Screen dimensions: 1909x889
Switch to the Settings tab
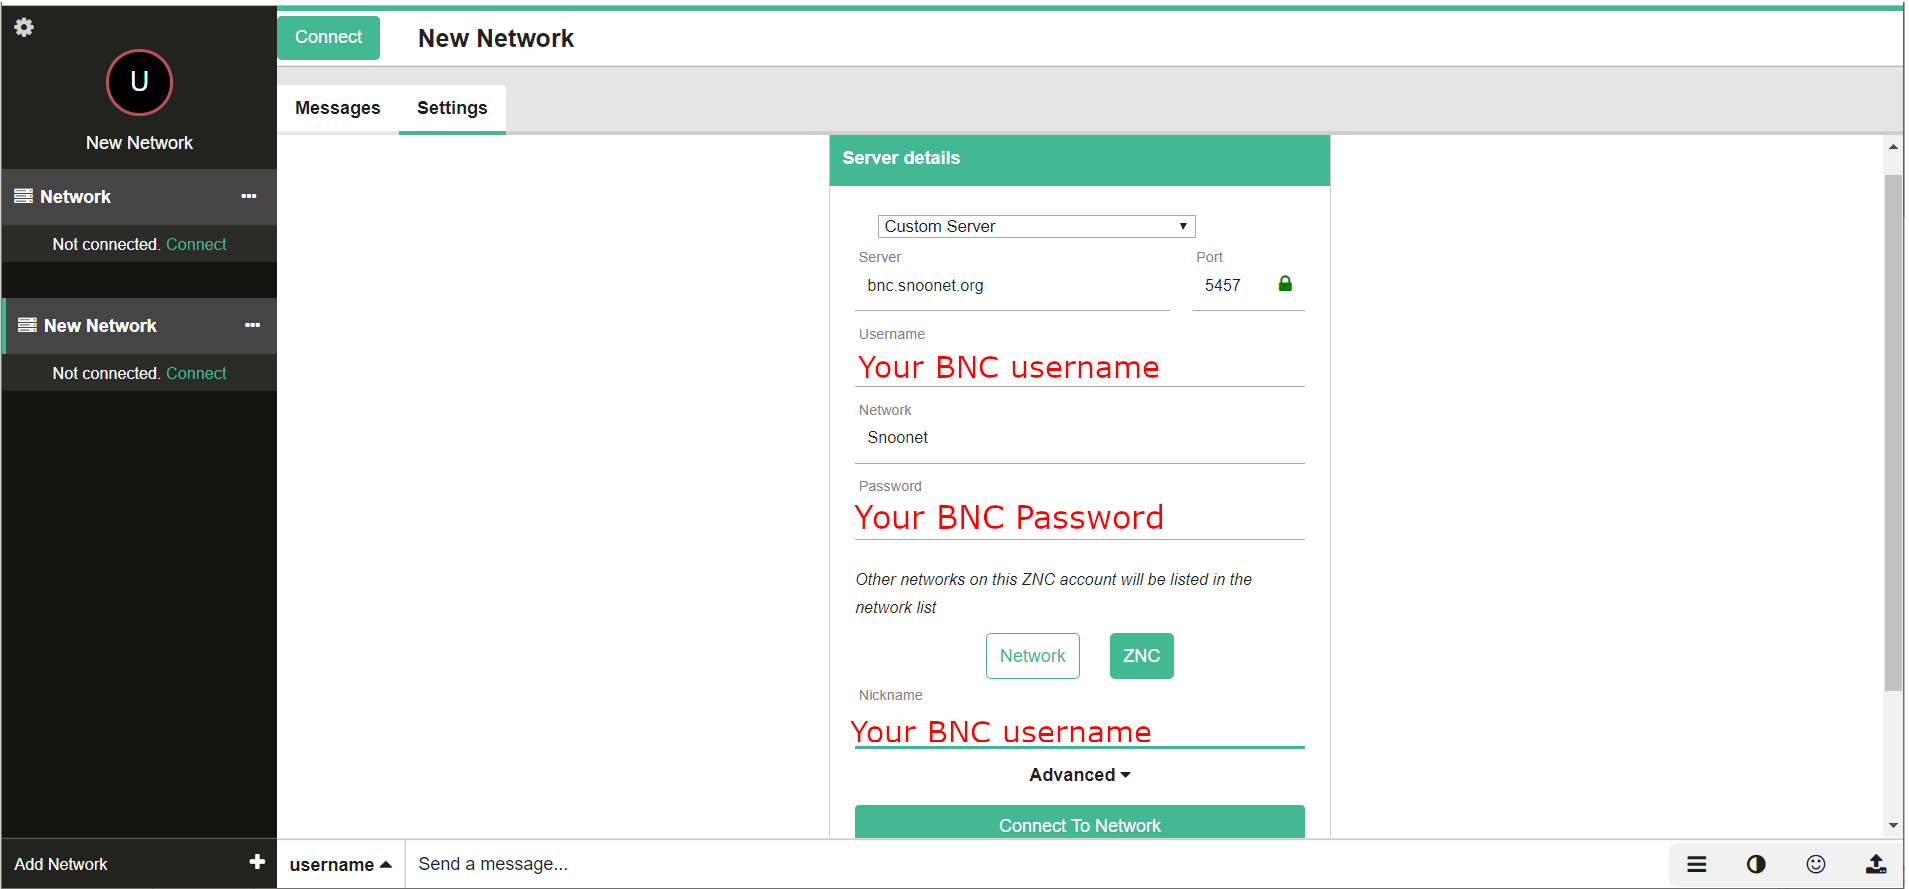pyautogui.click(x=452, y=108)
